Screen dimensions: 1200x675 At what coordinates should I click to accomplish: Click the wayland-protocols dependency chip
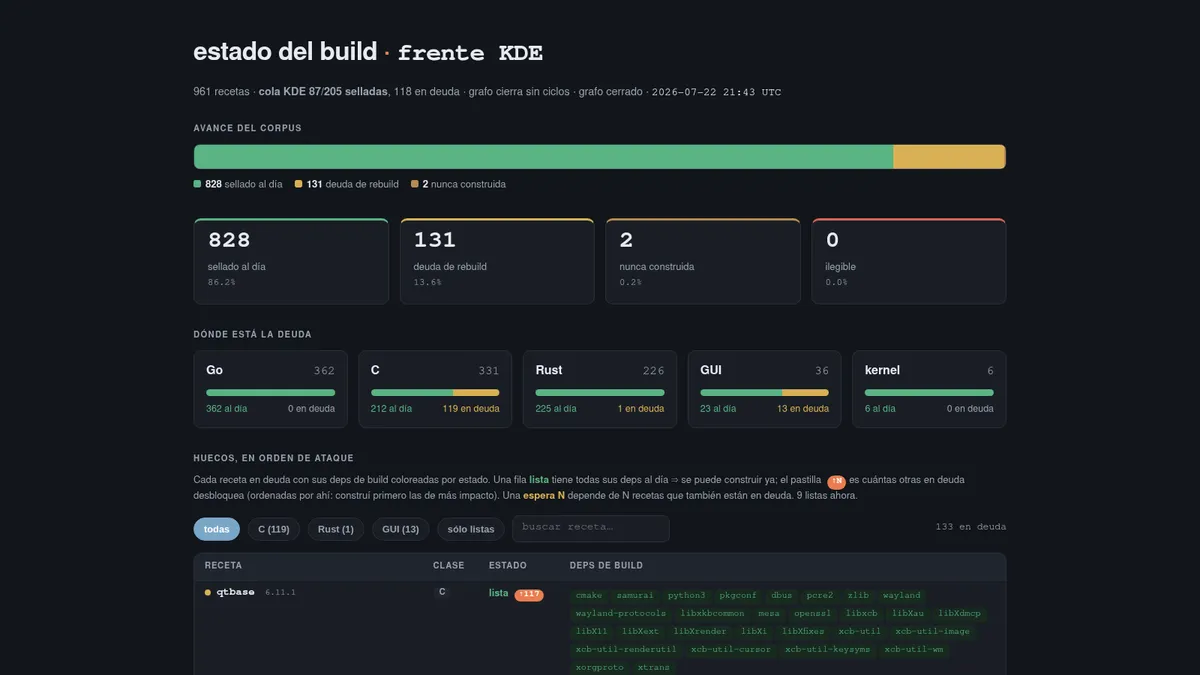click(x=621, y=613)
